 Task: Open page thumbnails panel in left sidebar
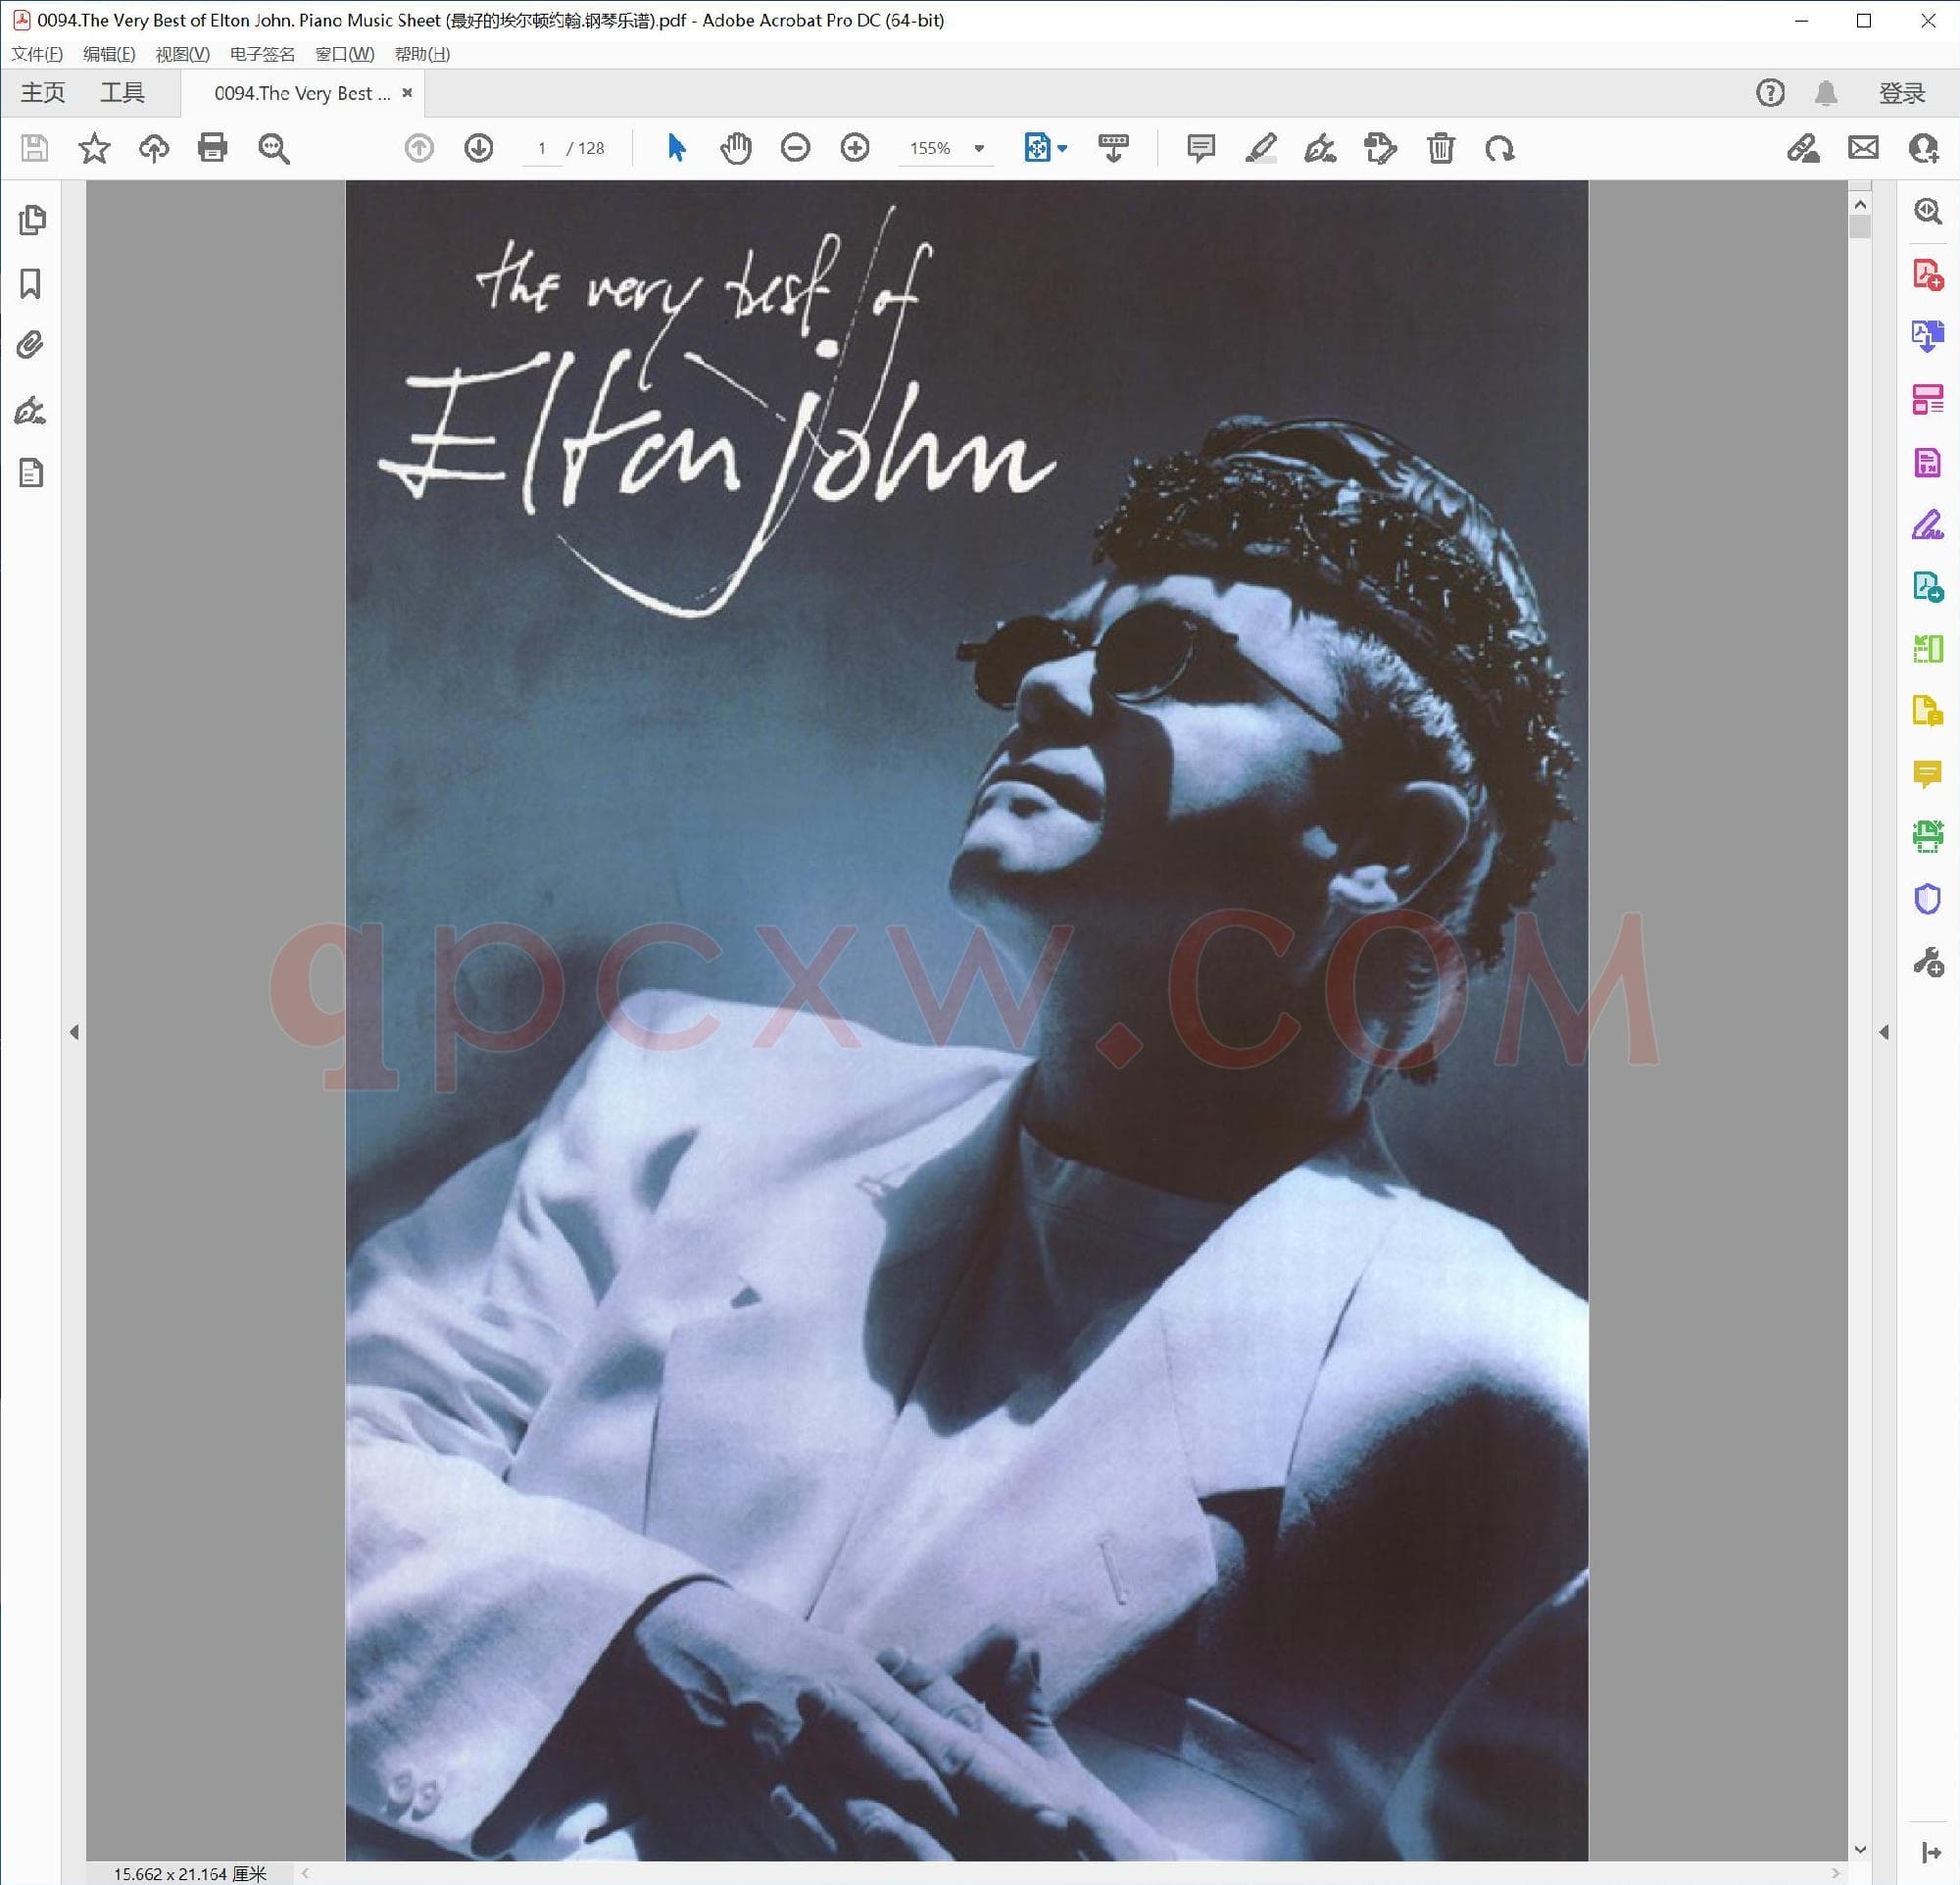tap(31, 220)
